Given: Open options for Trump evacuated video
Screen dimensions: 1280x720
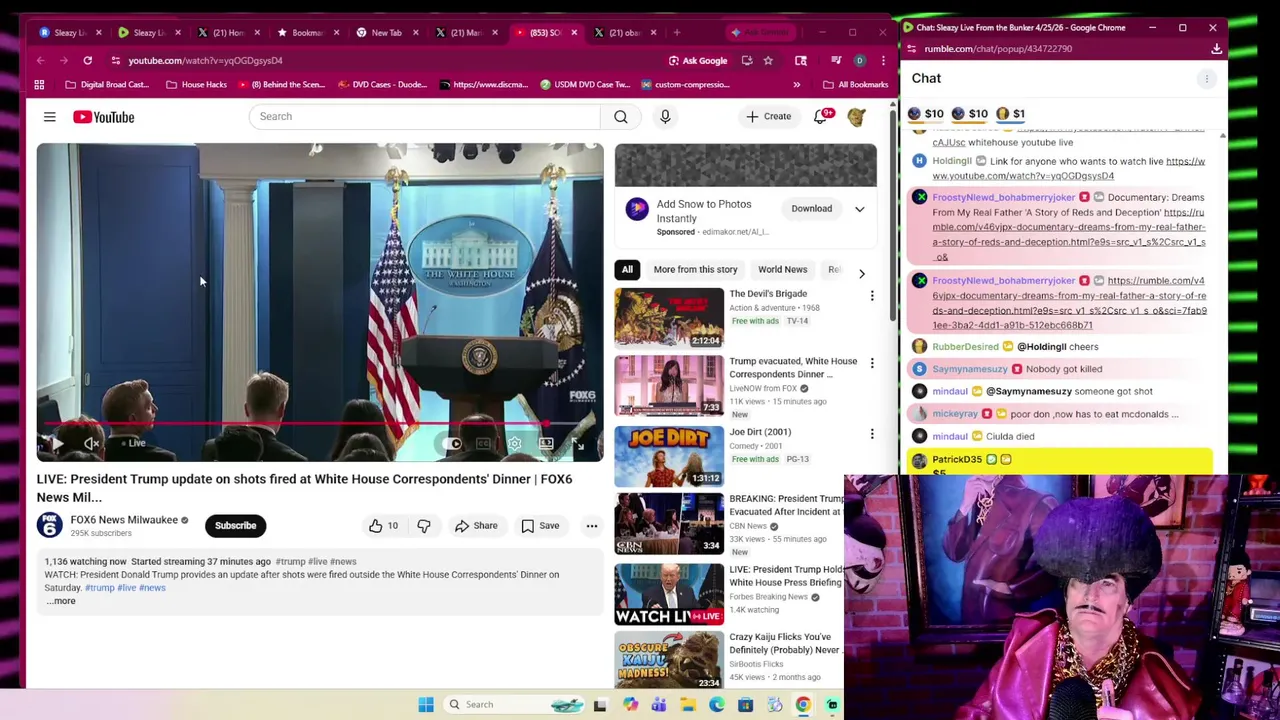Looking at the screenshot, I should point(872,363).
